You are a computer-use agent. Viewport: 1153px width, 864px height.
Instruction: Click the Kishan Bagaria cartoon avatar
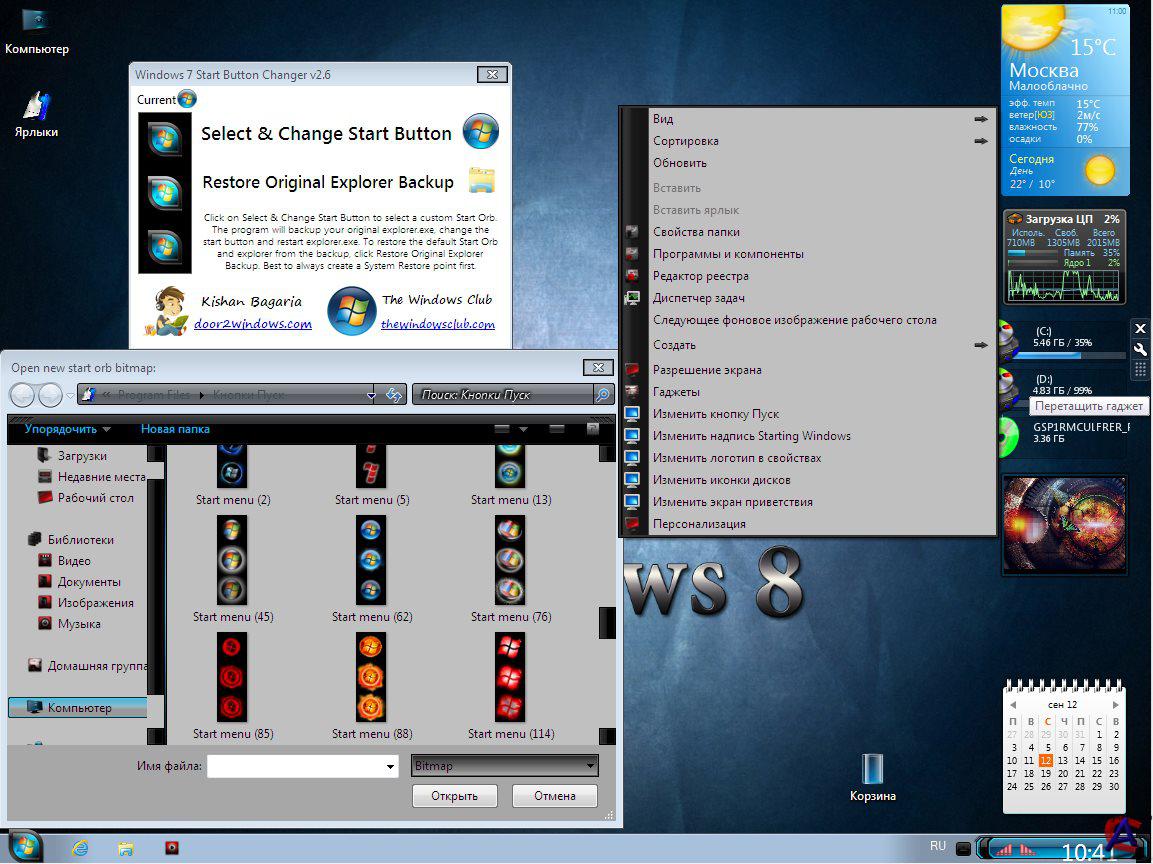point(168,312)
